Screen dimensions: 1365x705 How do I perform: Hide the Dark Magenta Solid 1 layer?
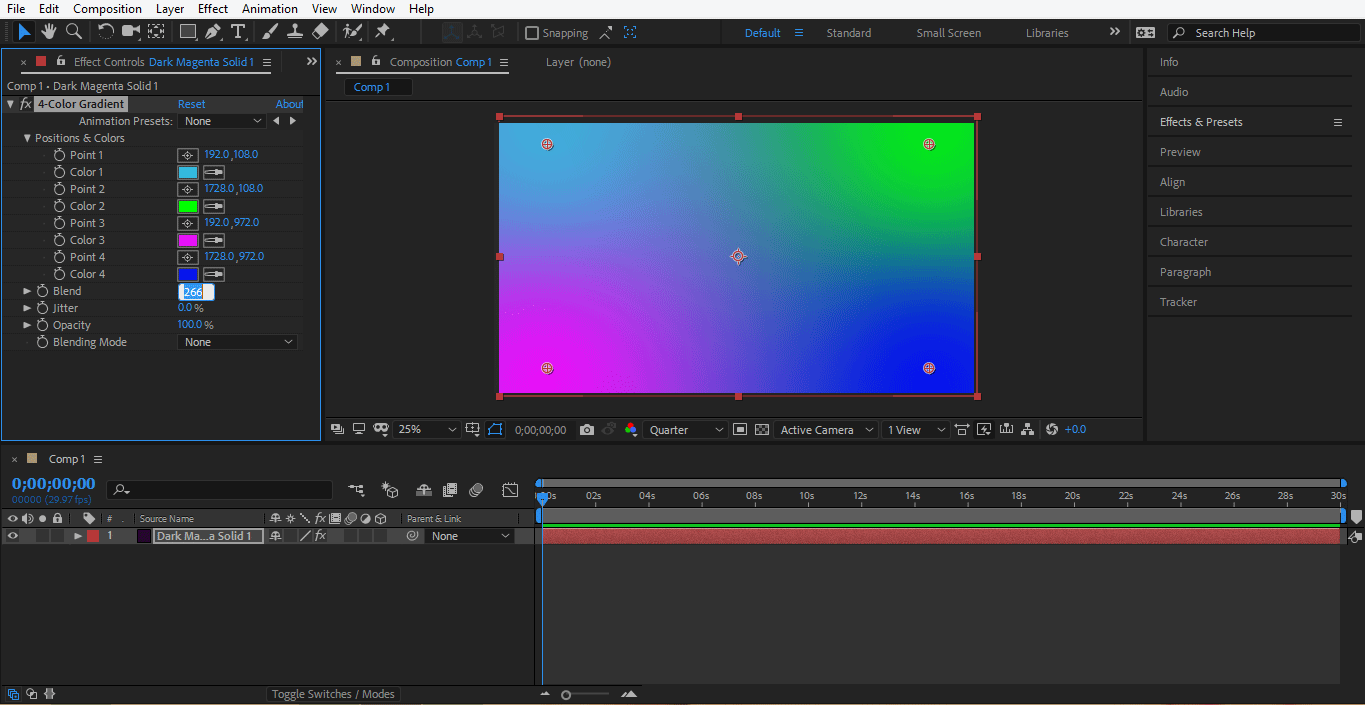pyautogui.click(x=13, y=536)
